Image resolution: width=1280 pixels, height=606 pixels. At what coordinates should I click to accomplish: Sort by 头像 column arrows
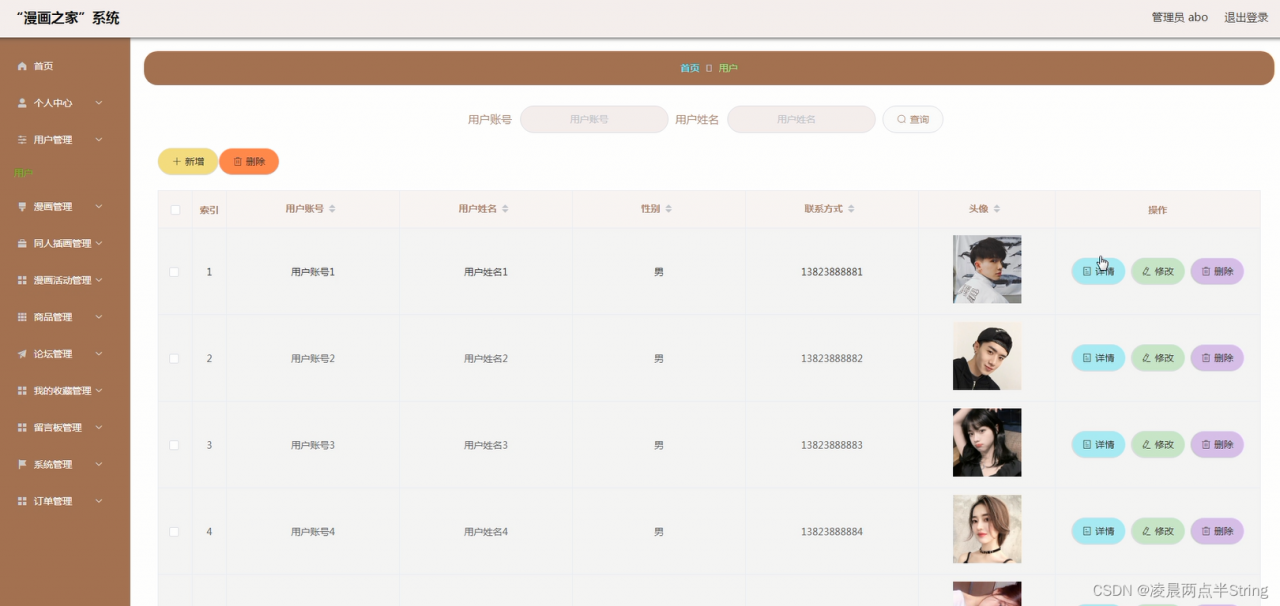pyautogui.click(x=997, y=209)
